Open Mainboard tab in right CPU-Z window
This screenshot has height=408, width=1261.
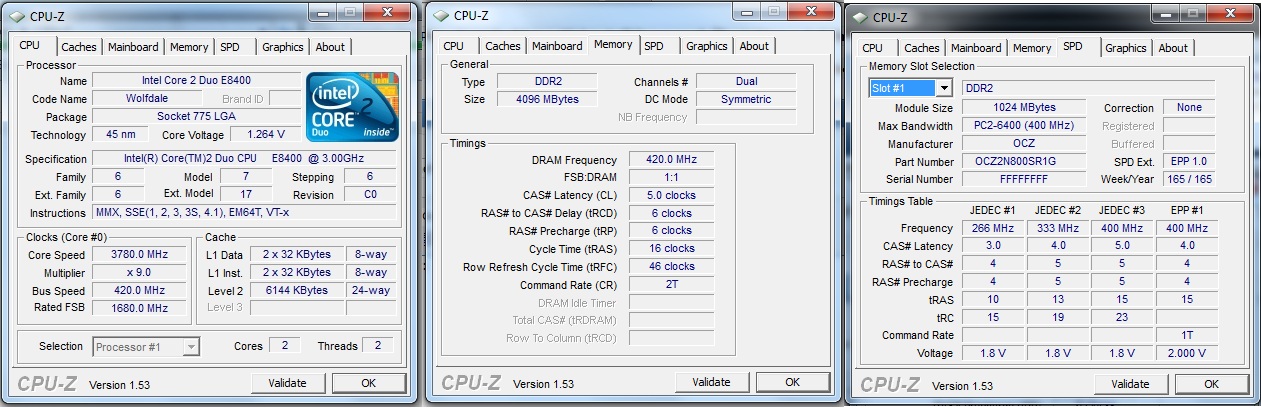976,48
